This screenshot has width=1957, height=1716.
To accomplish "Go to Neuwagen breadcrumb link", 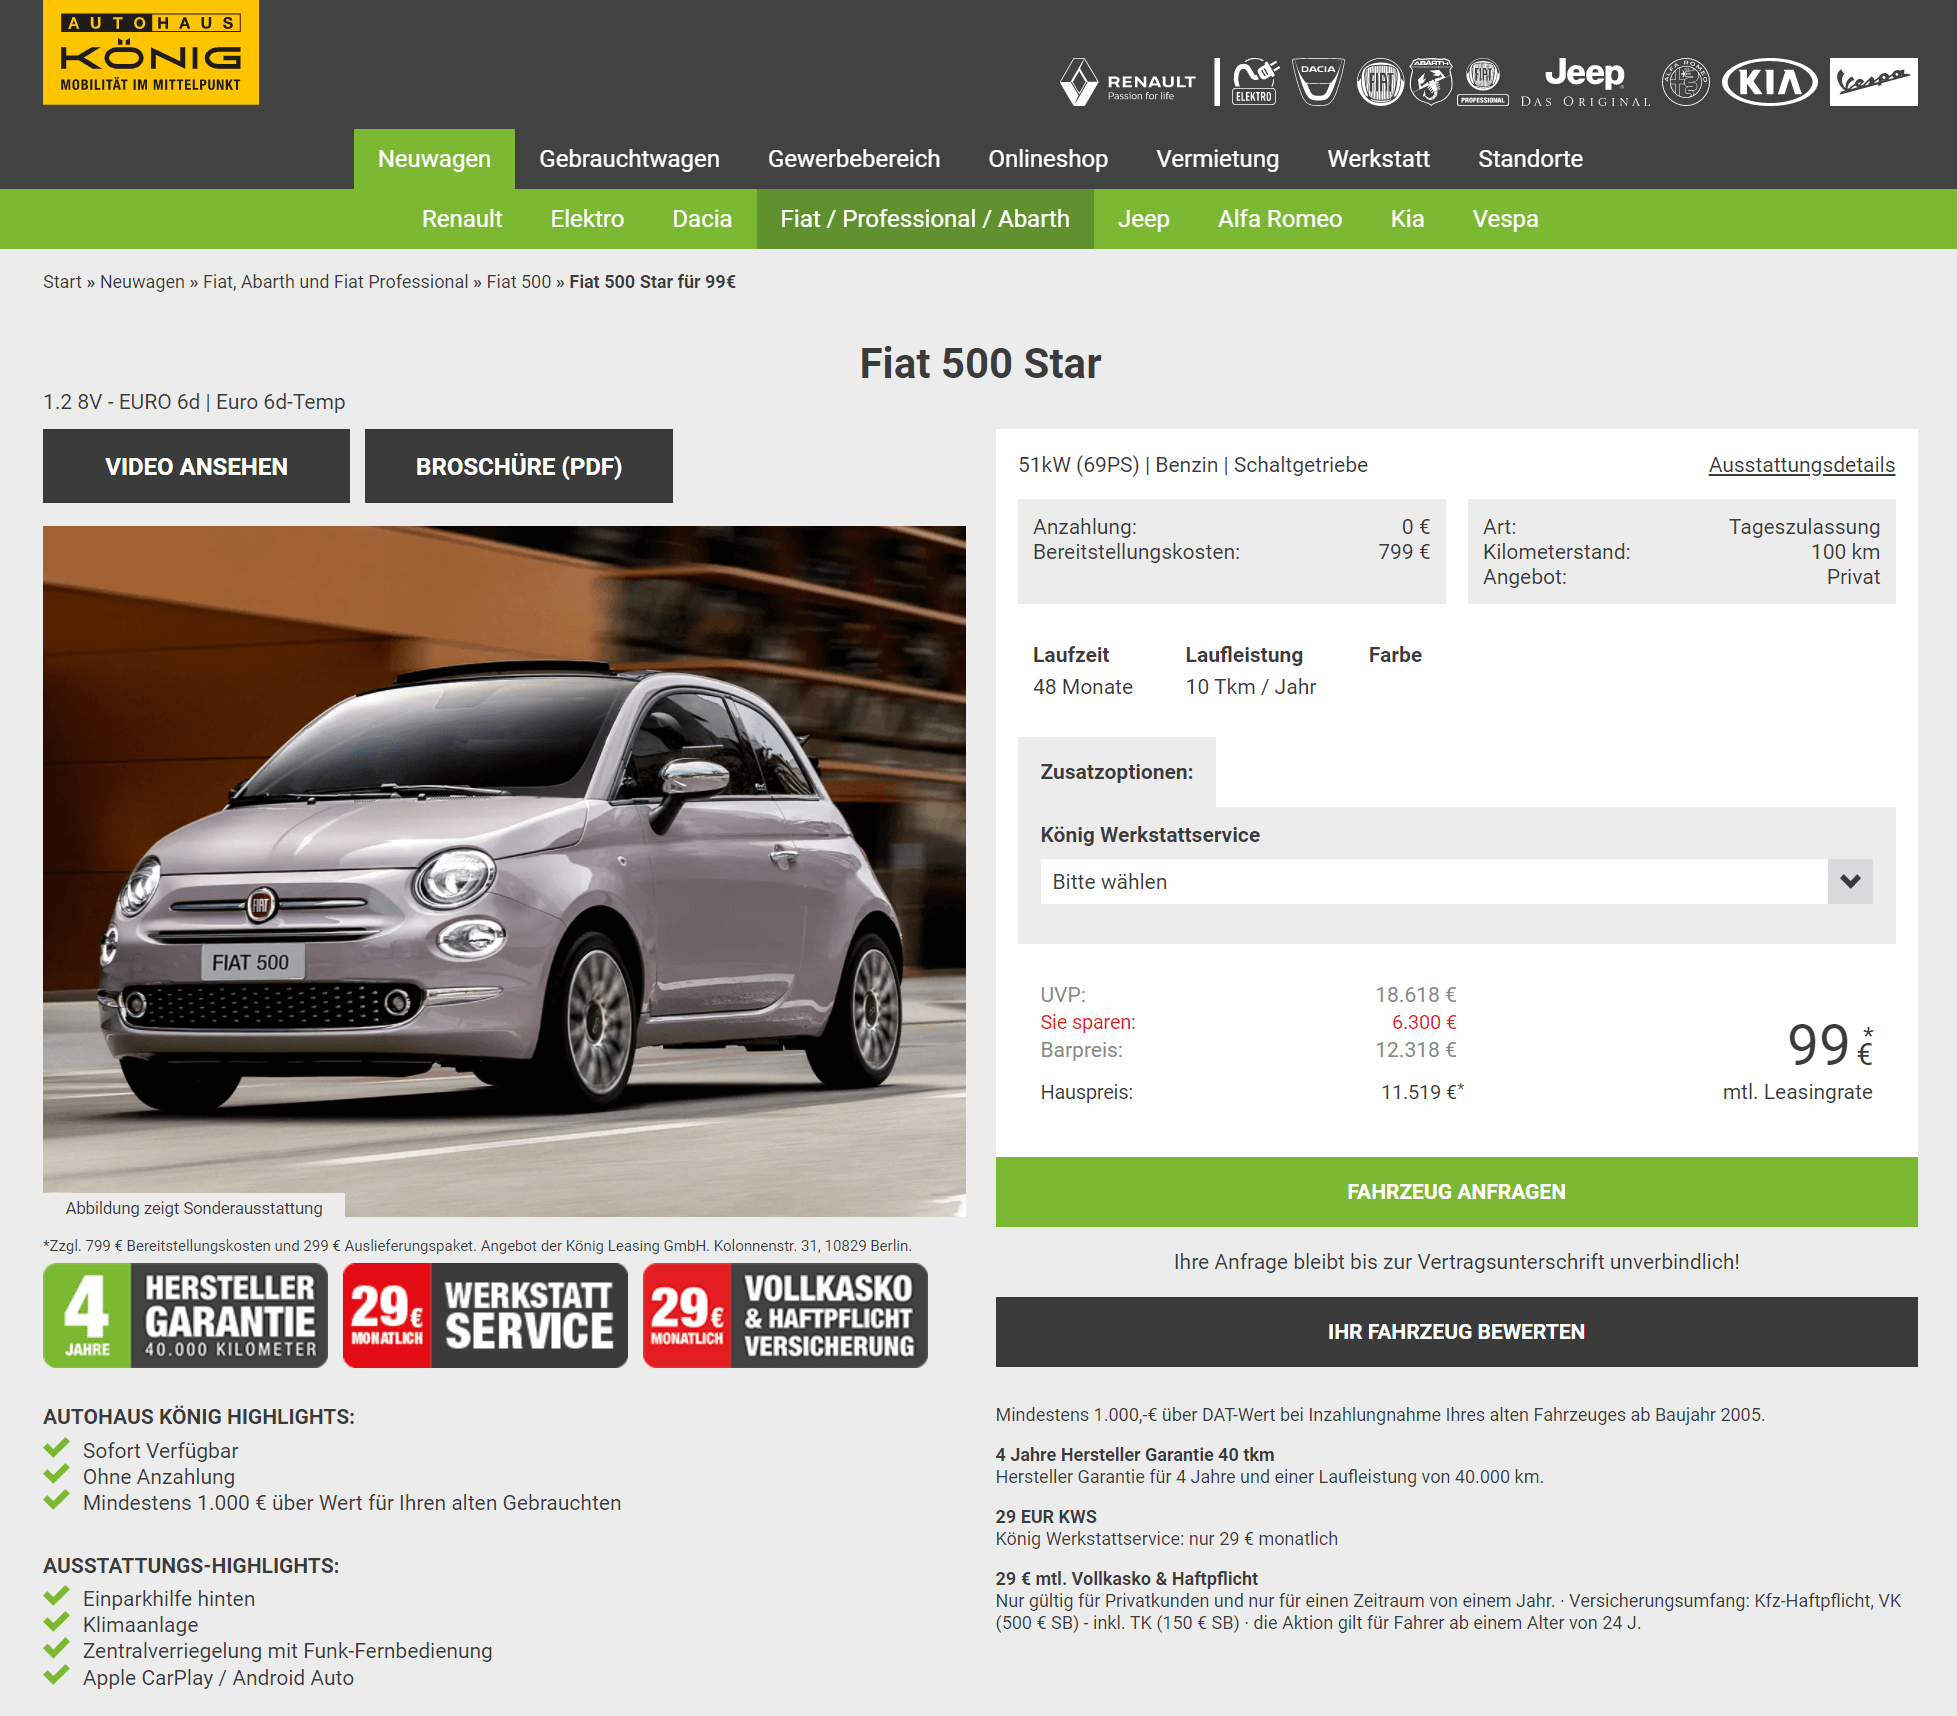I will 142,282.
